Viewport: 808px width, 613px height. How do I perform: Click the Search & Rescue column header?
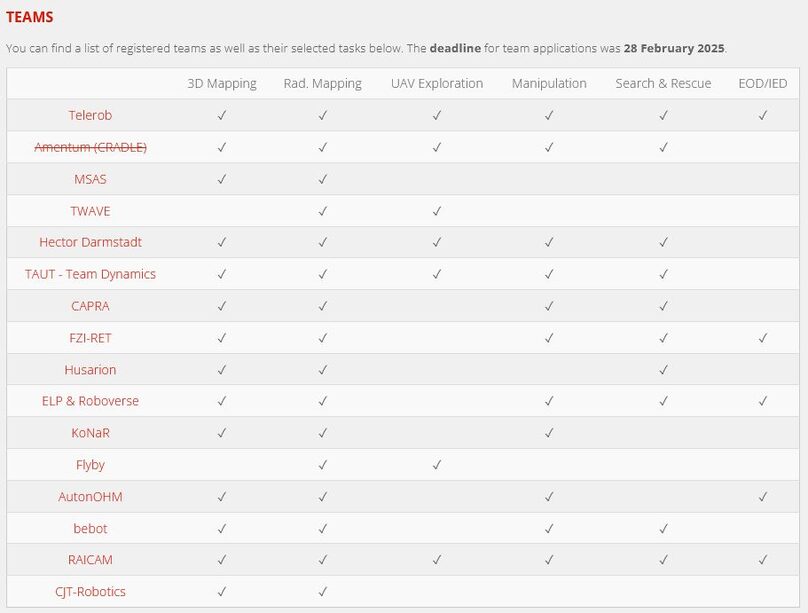click(663, 83)
